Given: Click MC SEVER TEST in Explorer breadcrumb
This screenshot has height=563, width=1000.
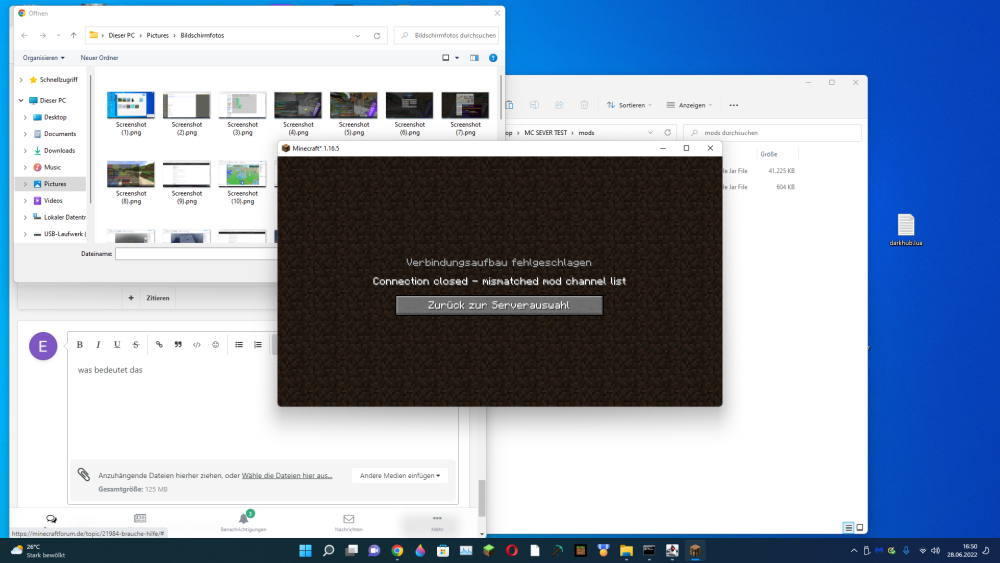Looking at the screenshot, I should pos(545,133).
